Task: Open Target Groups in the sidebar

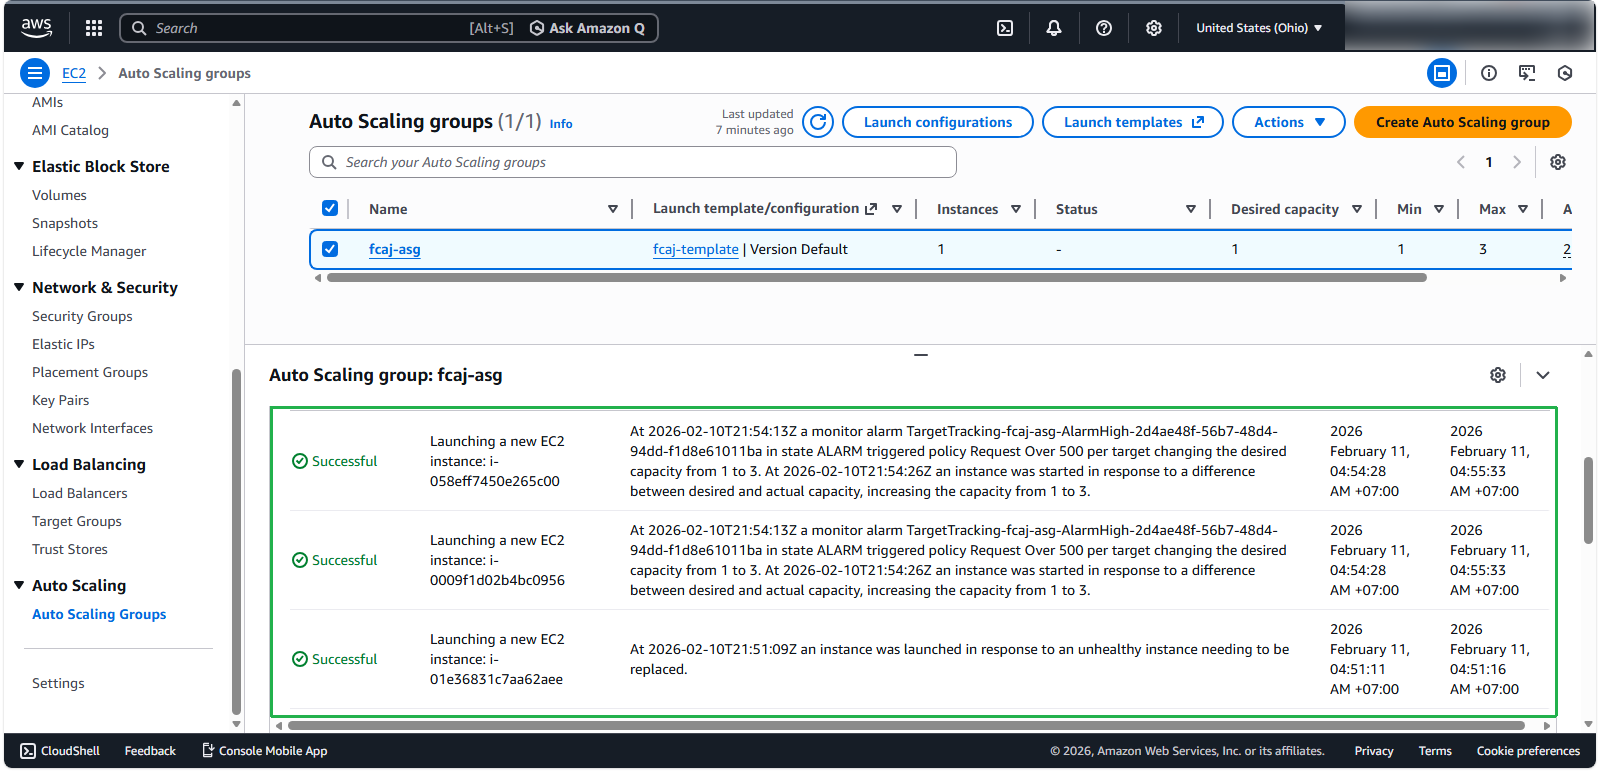Action: 77,521
